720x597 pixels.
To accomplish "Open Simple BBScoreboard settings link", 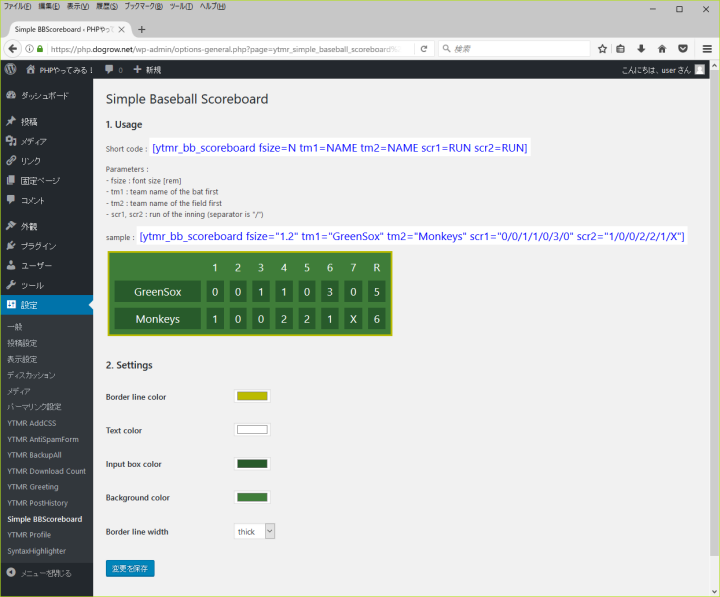I will (45, 519).
